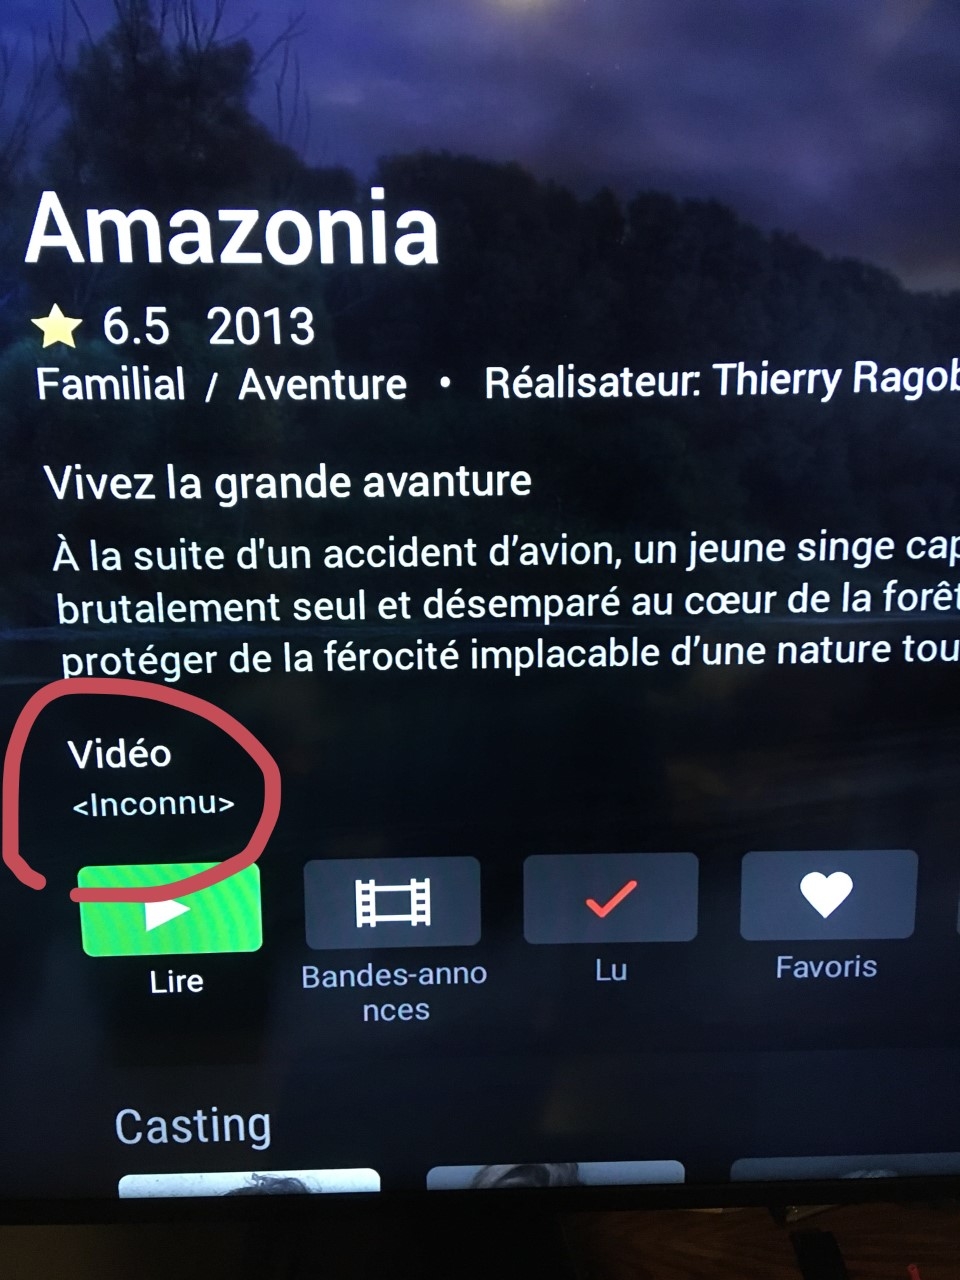Select the Casting section heading
This screenshot has width=960, height=1280.
tap(193, 1126)
